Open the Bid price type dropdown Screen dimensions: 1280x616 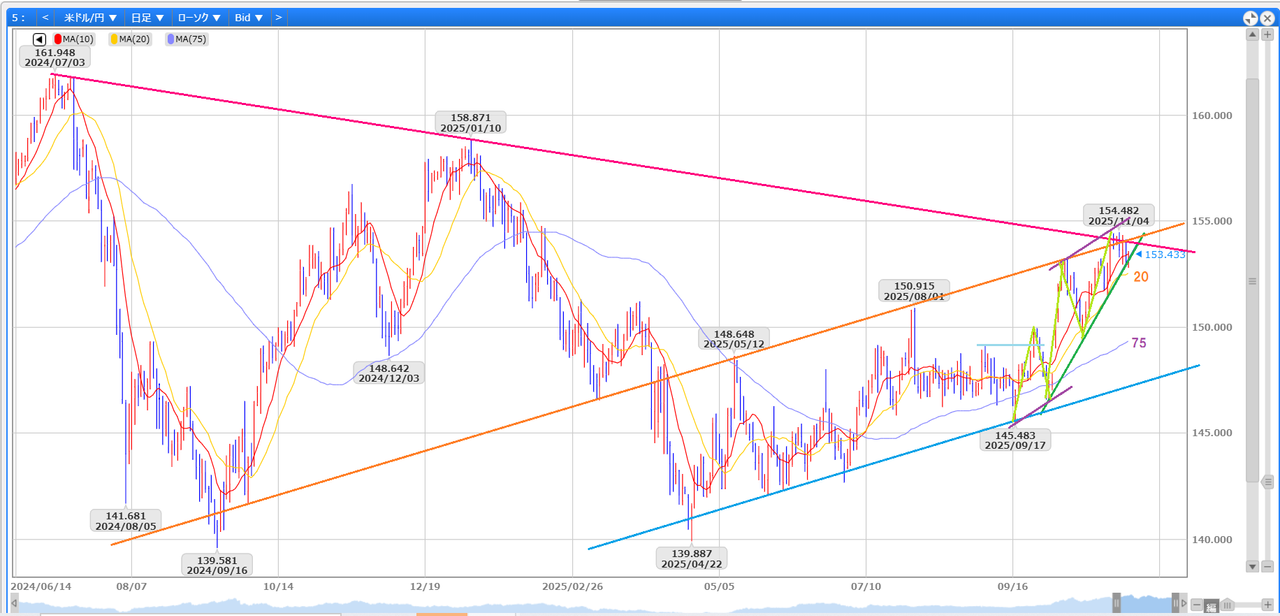pos(248,18)
